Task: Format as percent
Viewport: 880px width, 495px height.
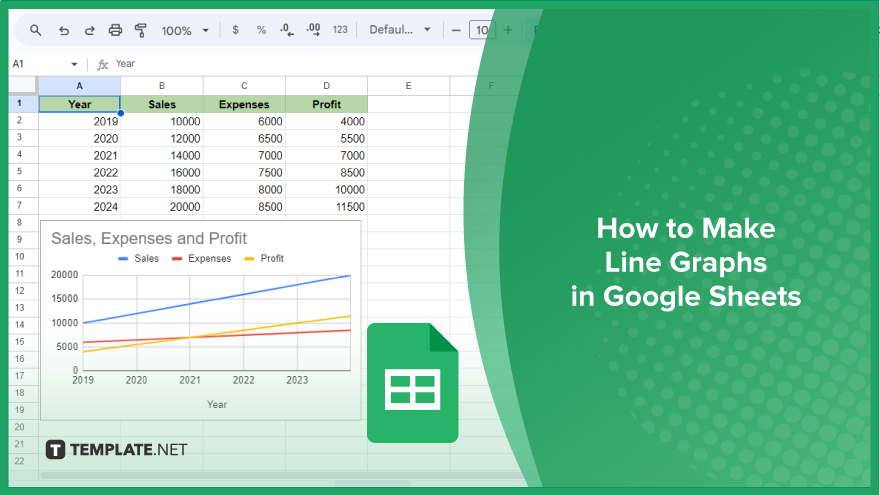Action: [x=261, y=30]
